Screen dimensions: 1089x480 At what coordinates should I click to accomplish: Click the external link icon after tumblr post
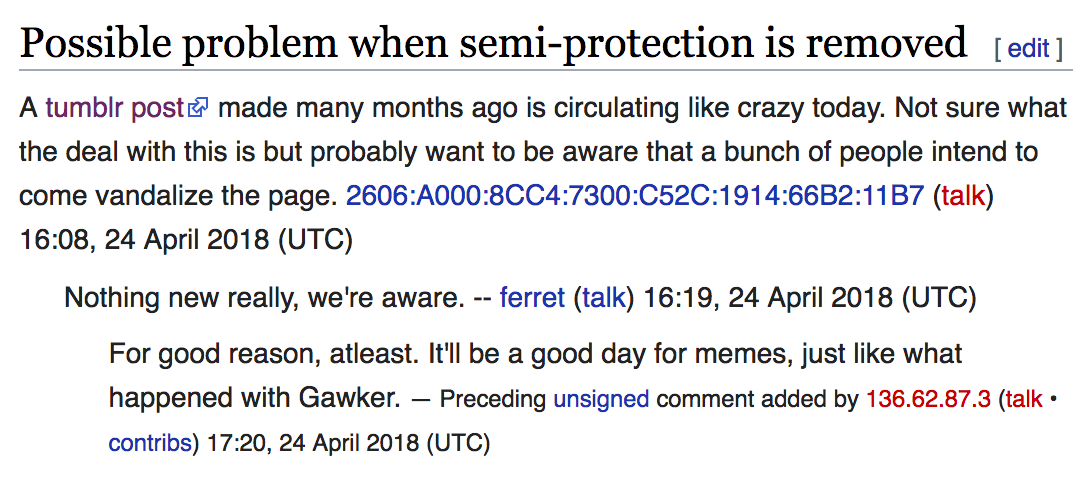(199, 108)
